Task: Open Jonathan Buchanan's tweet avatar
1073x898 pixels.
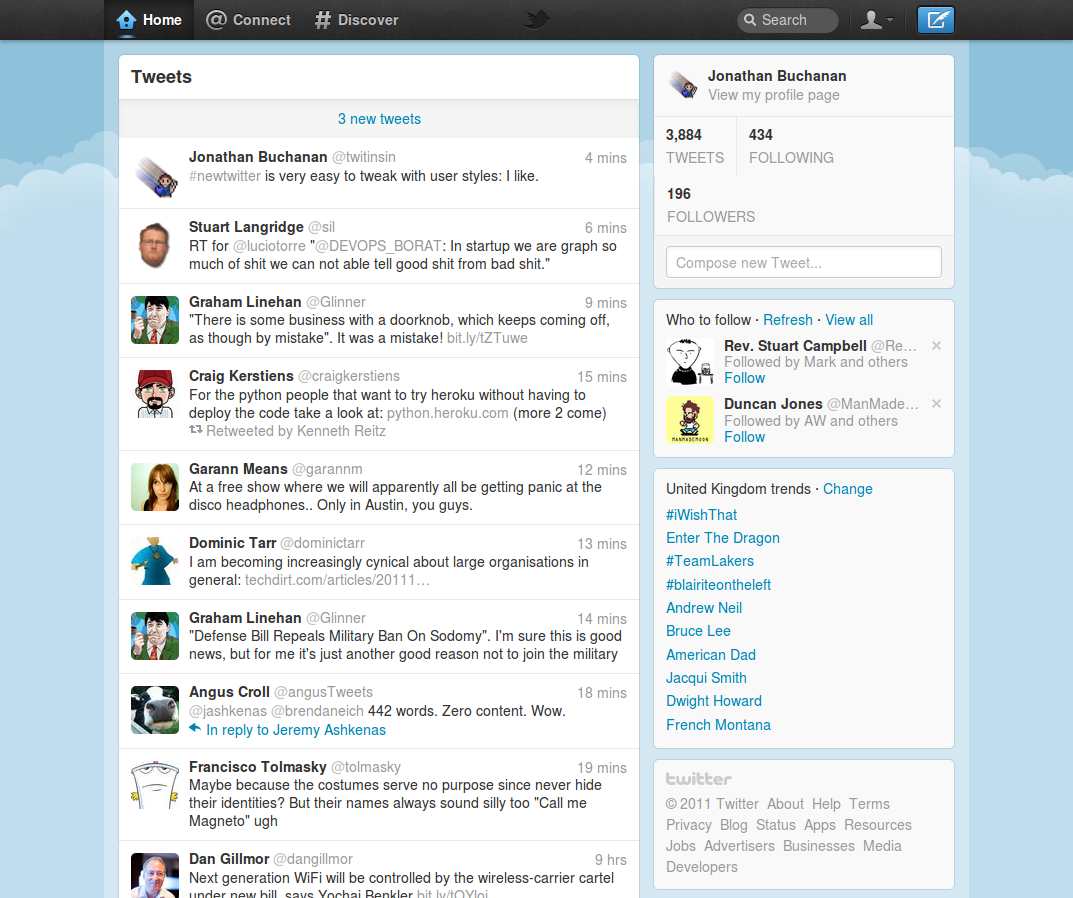Action: (155, 175)
